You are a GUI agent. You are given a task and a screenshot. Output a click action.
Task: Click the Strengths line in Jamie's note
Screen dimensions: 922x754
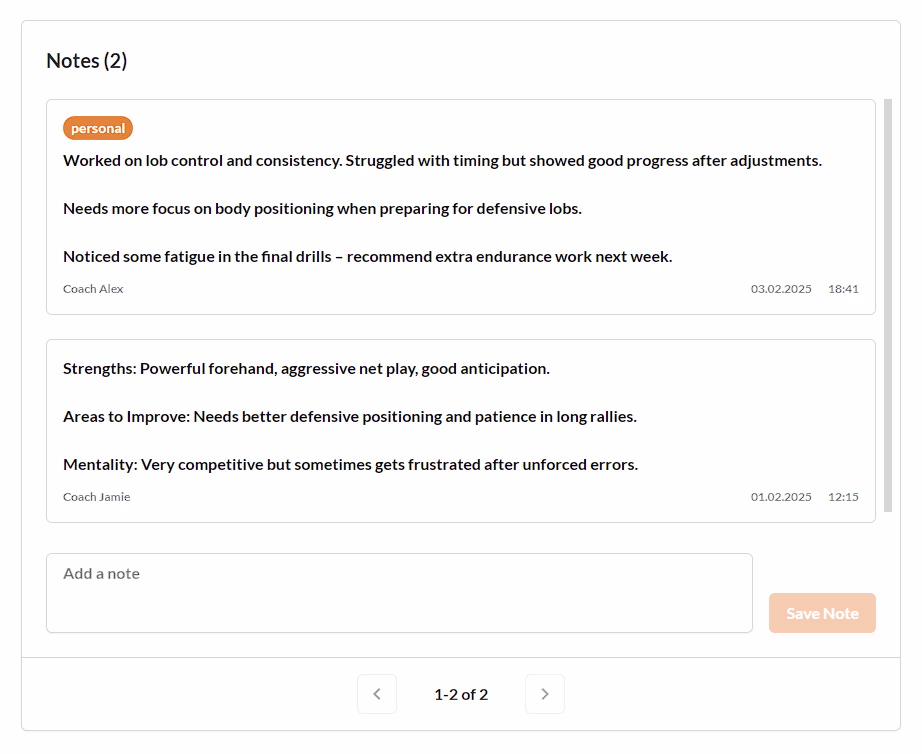tap(306, 368)
